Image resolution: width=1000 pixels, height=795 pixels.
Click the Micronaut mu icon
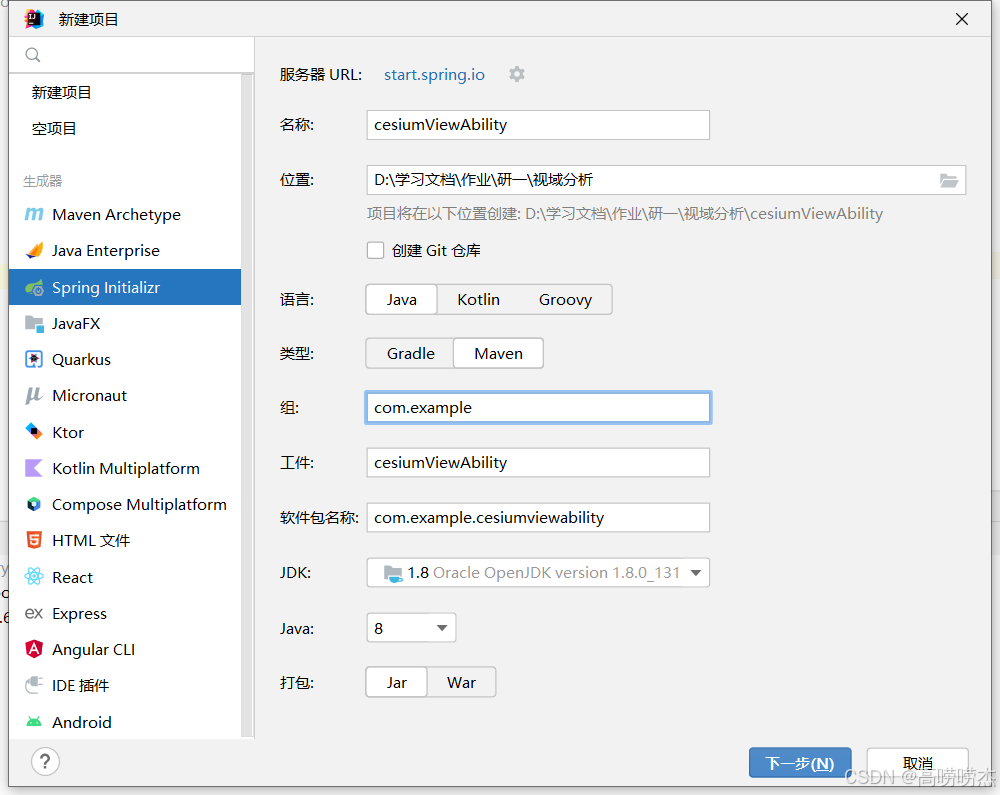pyautogui.click(x=34, y=396)
